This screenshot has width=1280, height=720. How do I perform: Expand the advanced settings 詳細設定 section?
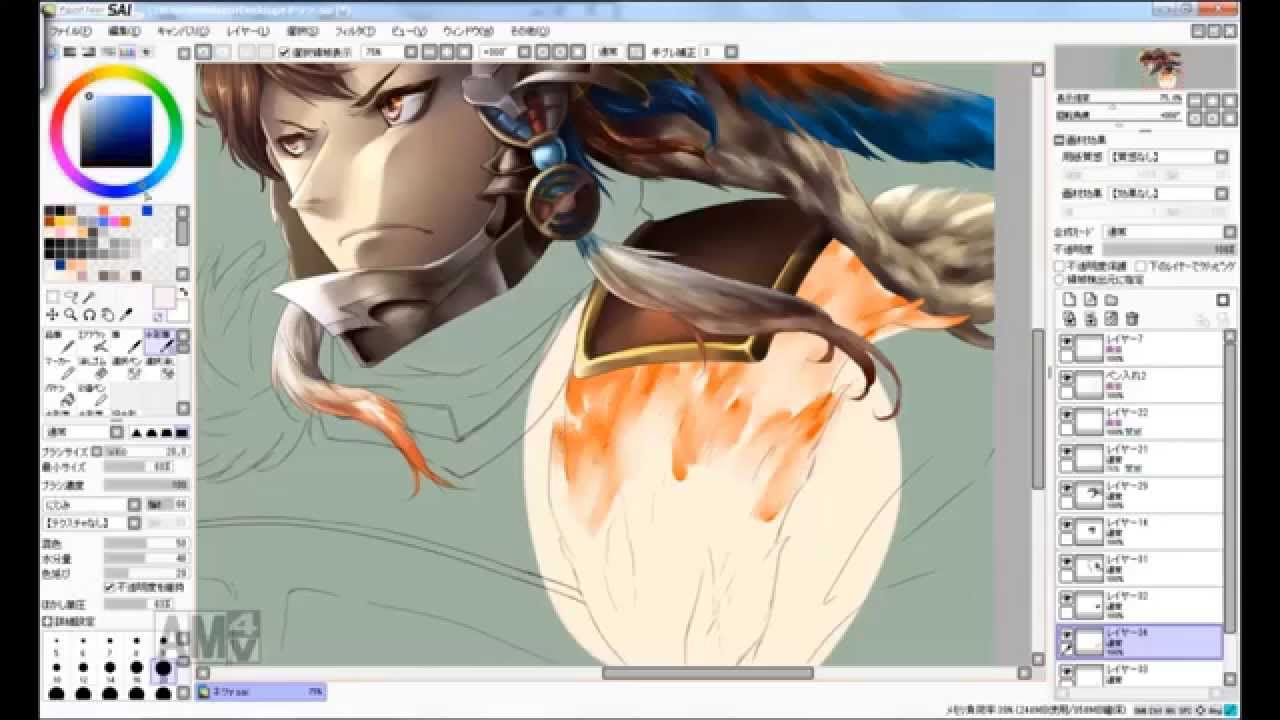tap(47, 621)
